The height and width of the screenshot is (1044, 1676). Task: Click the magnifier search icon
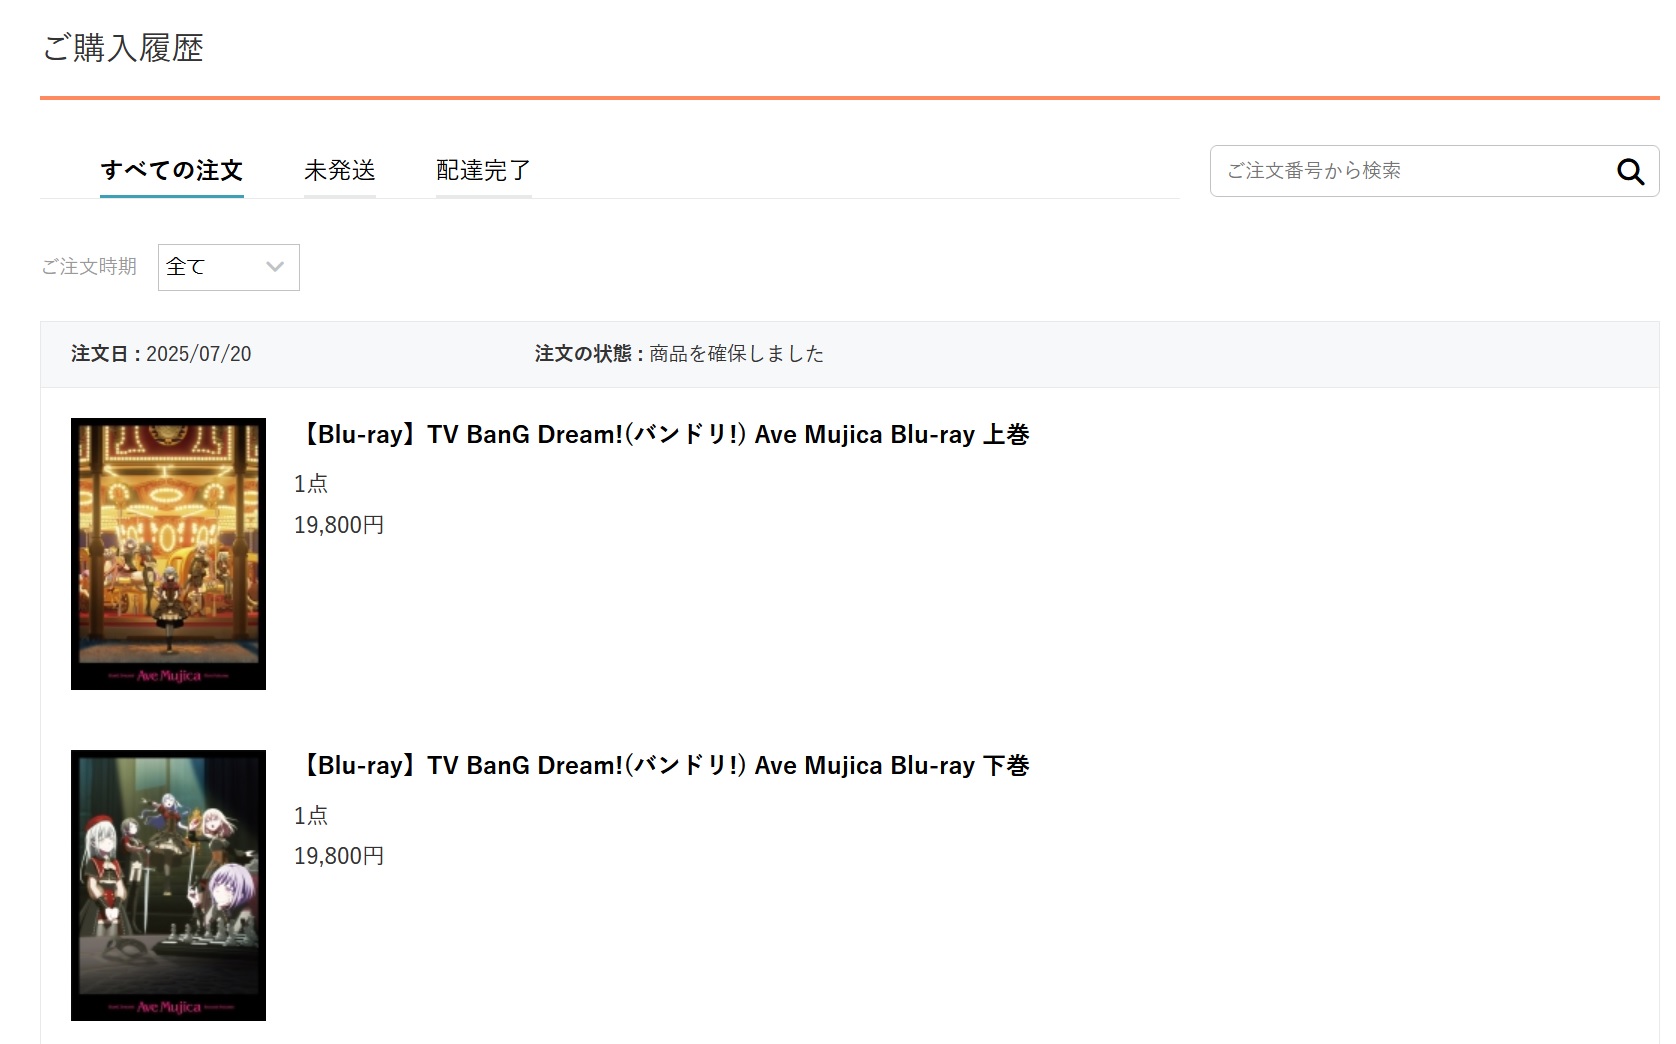[x=1630, y=172]
